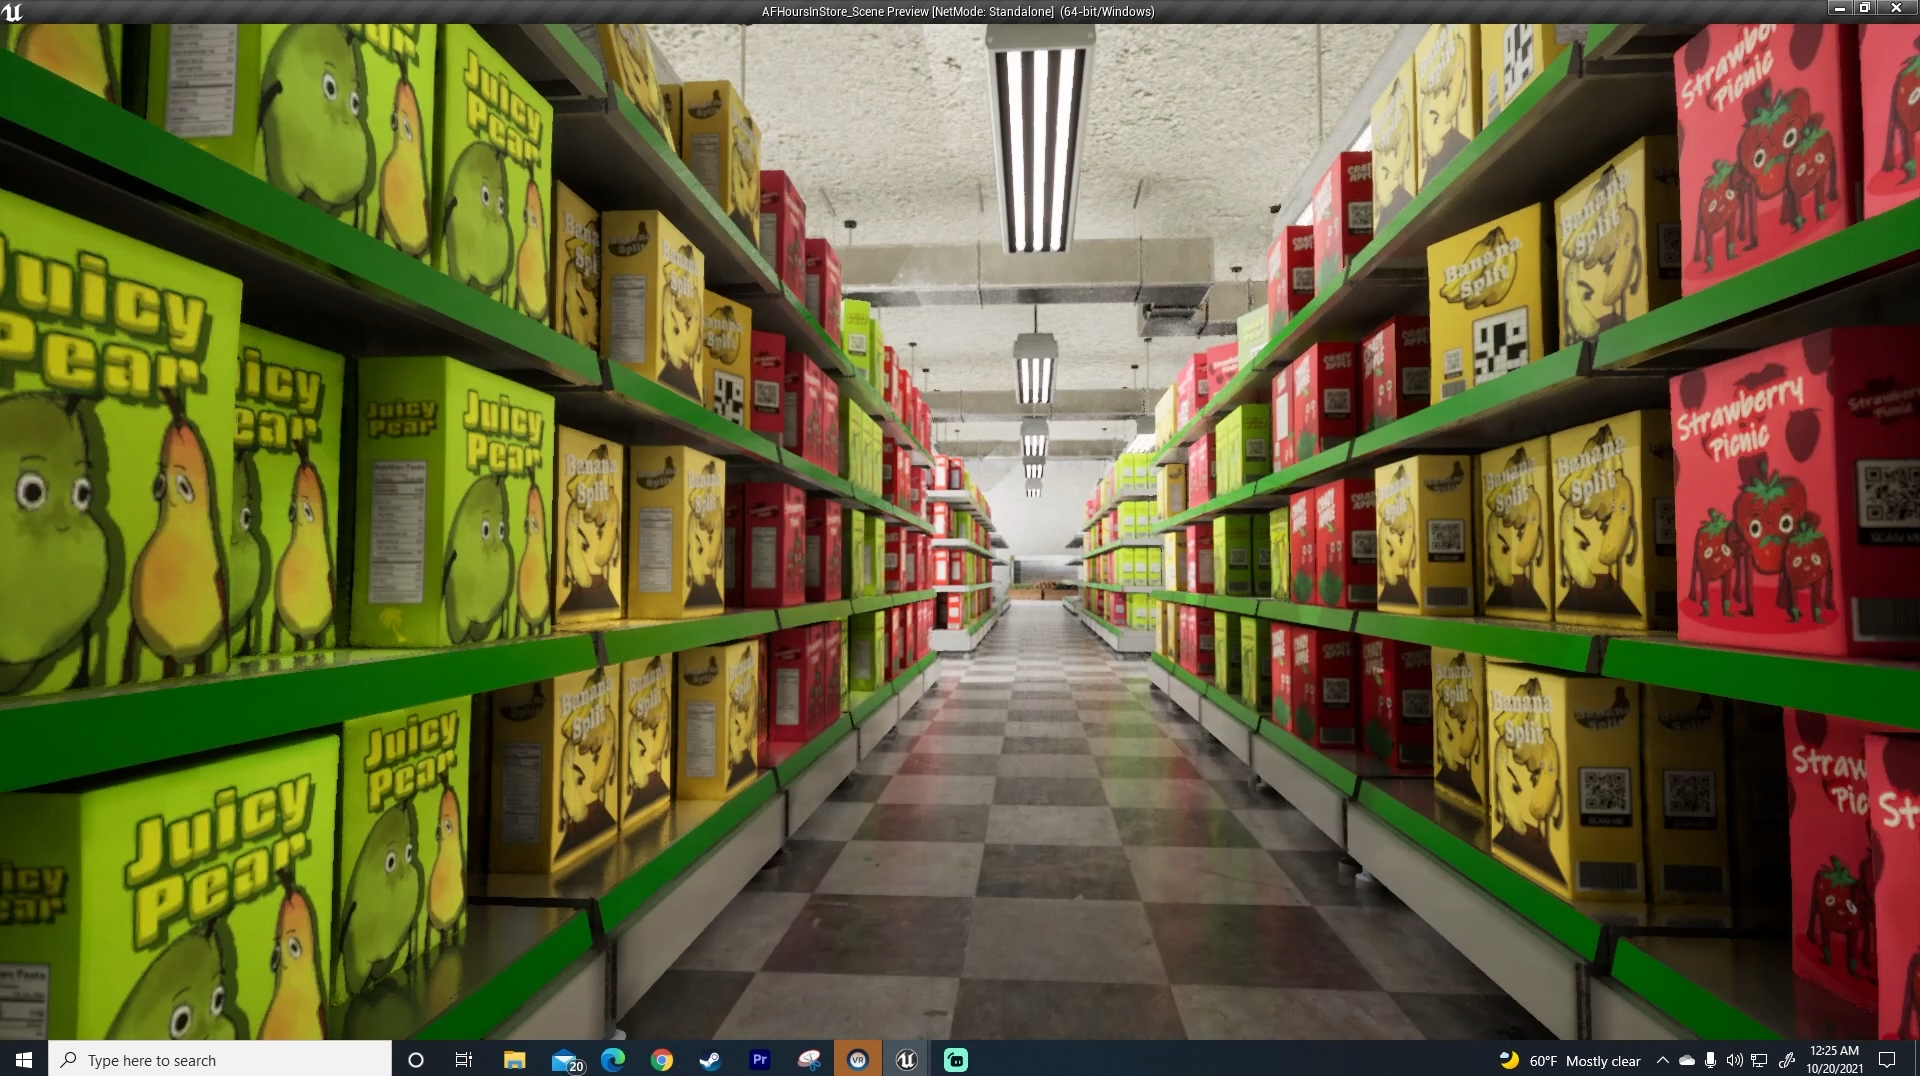The width and height of the screenshot is (1920, 1076).
Task: Open Cortana from the taskbar circle icon
Action: click(416, 1060)
